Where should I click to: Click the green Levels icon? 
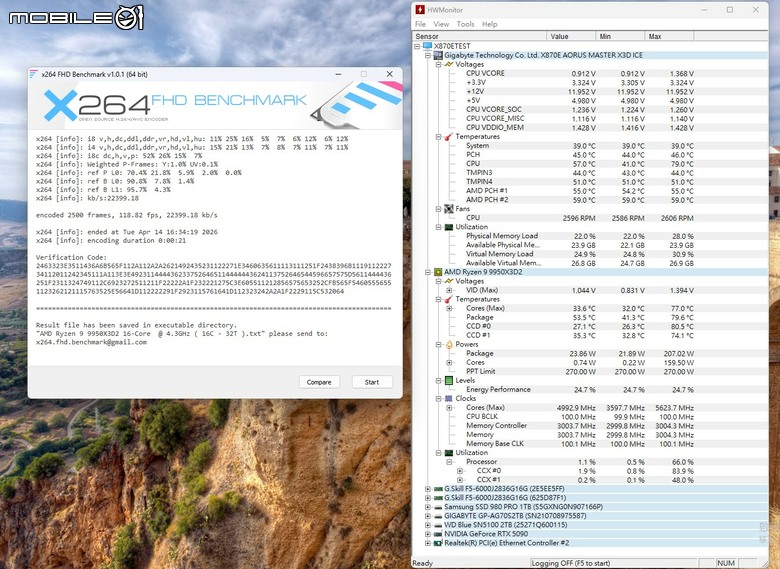pyautogui.click(x=449, y=380)
